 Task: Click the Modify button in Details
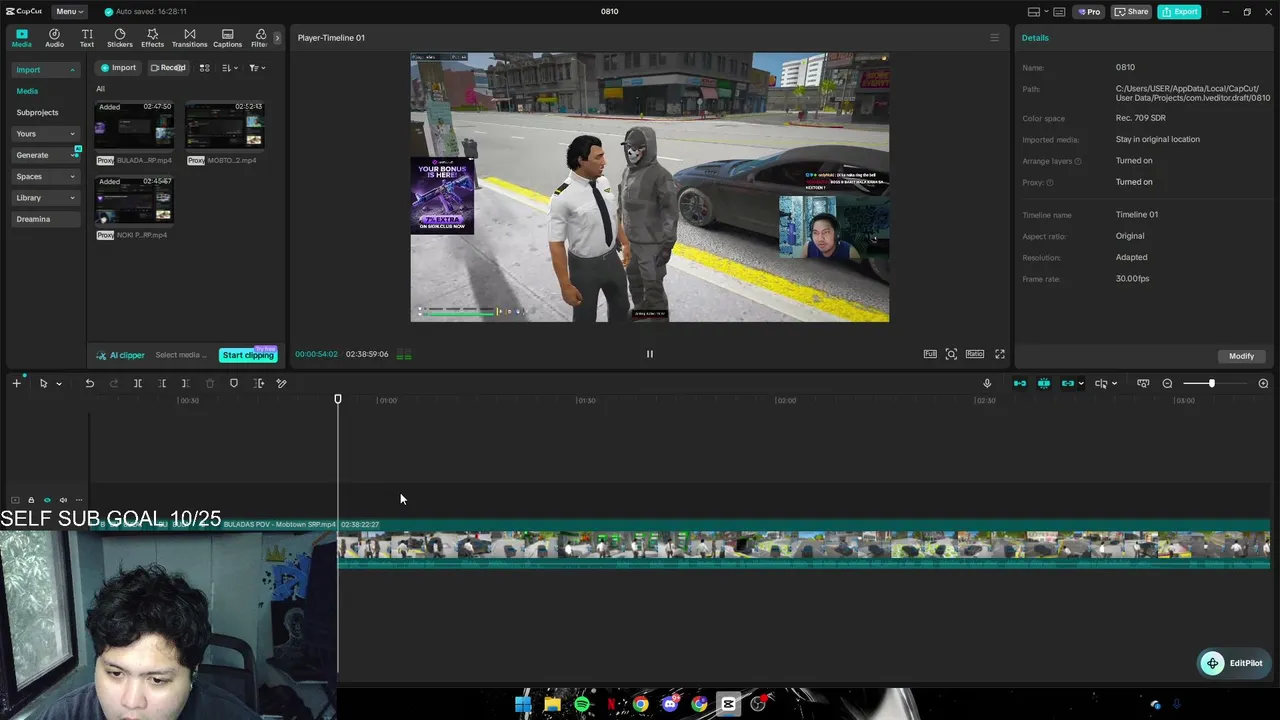tap(1241, 356)
